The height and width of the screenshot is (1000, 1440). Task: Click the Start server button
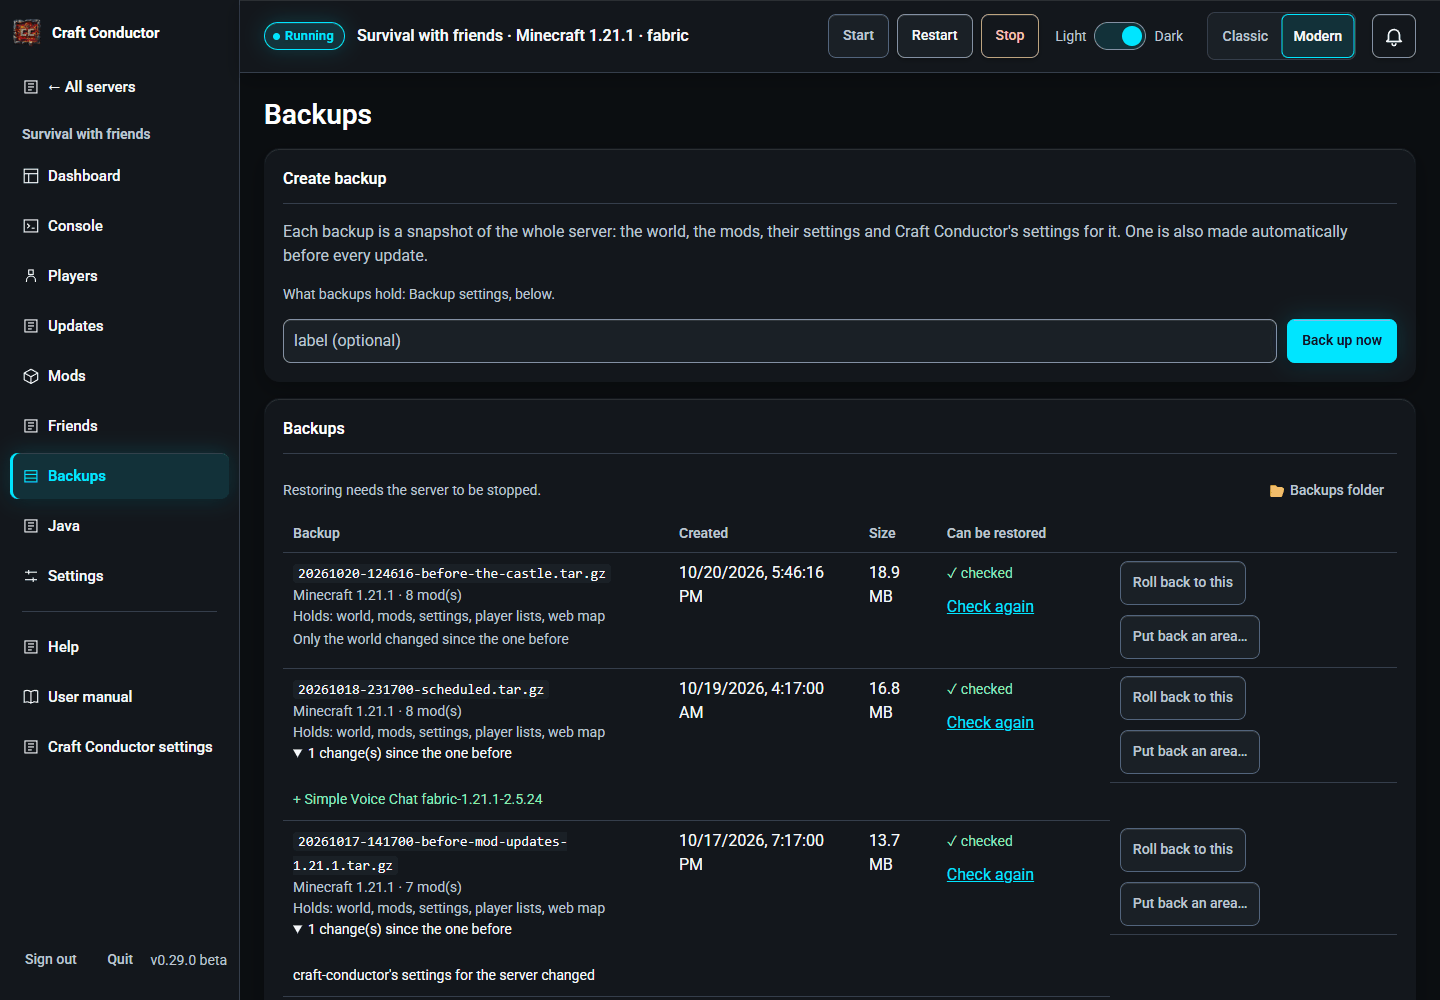tap(858, 36)
